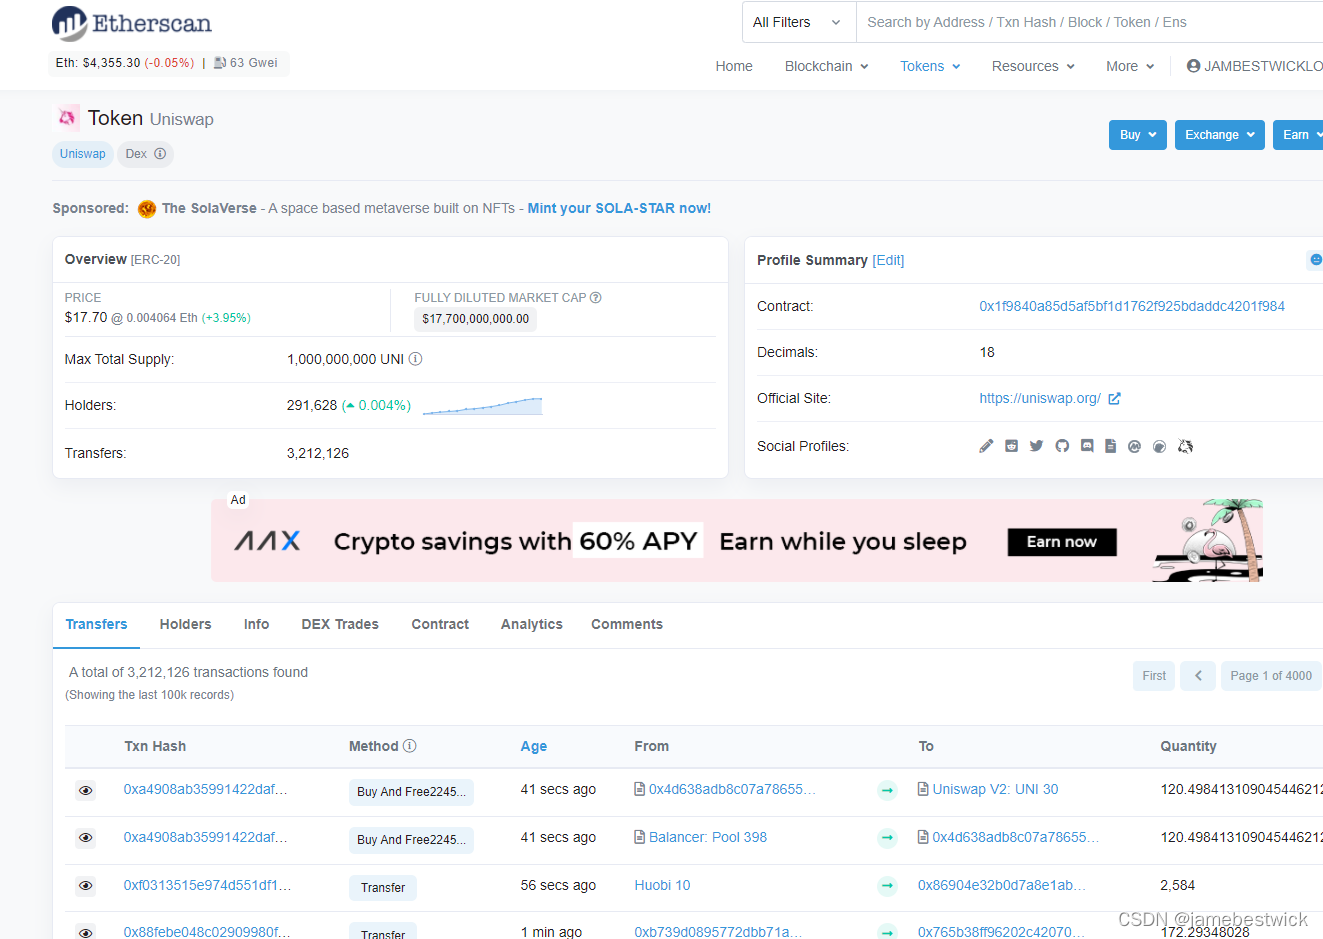The image size is (1323, 939).
Task: Toggle eye on the 0xf0313515e974d551df1 row
Action: point(86,886)
